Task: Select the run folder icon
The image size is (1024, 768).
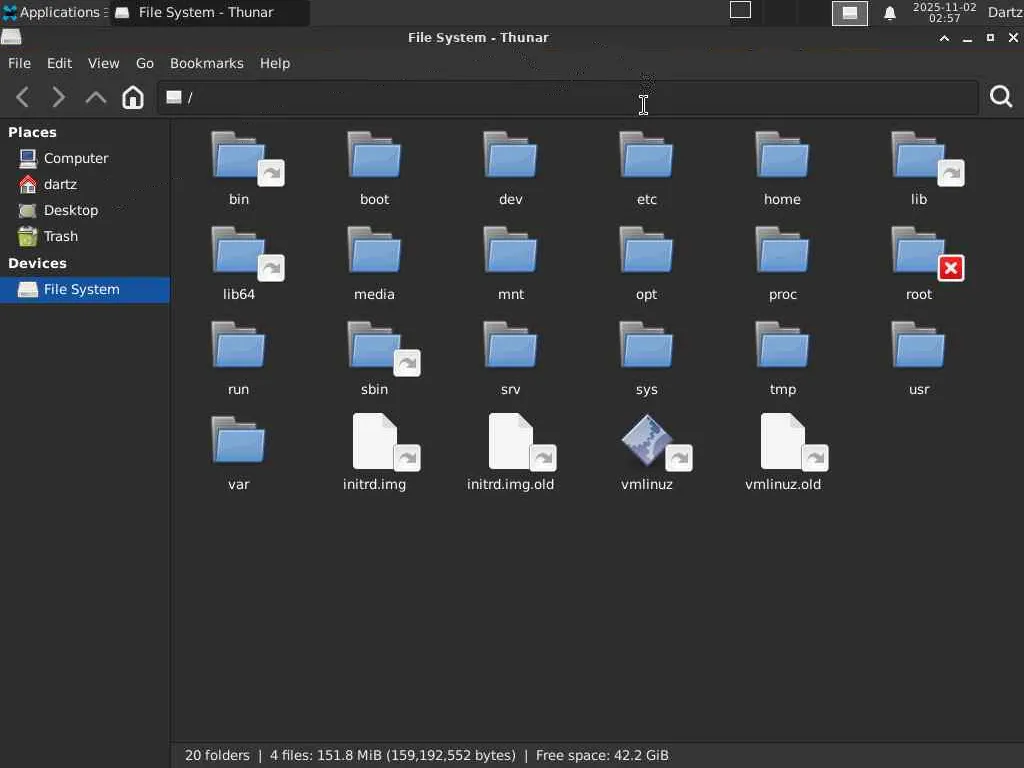Action: pos(239,345)
